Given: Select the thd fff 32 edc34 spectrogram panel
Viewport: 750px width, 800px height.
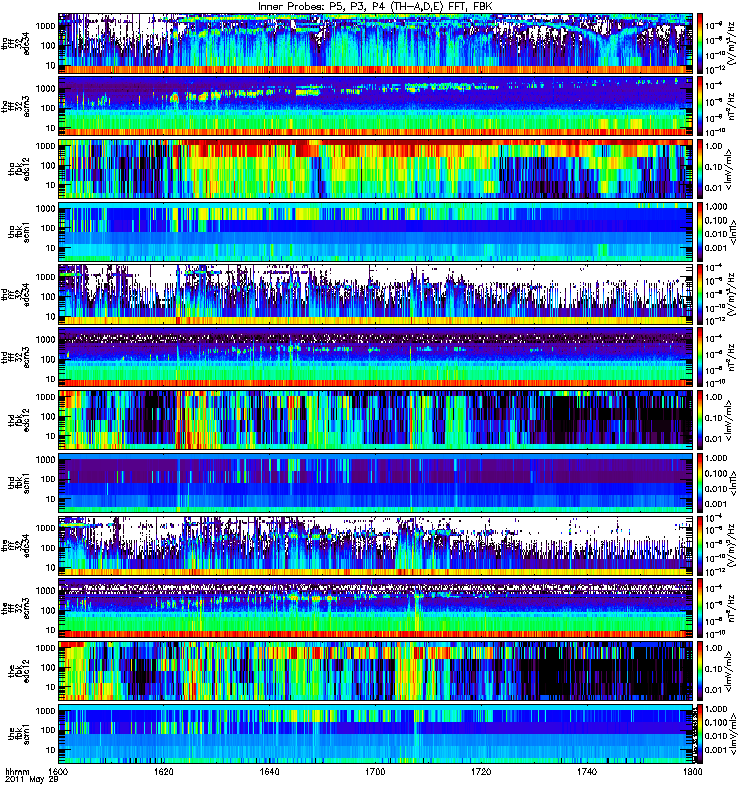Looking at the screenshot, I should coord(376,294).
